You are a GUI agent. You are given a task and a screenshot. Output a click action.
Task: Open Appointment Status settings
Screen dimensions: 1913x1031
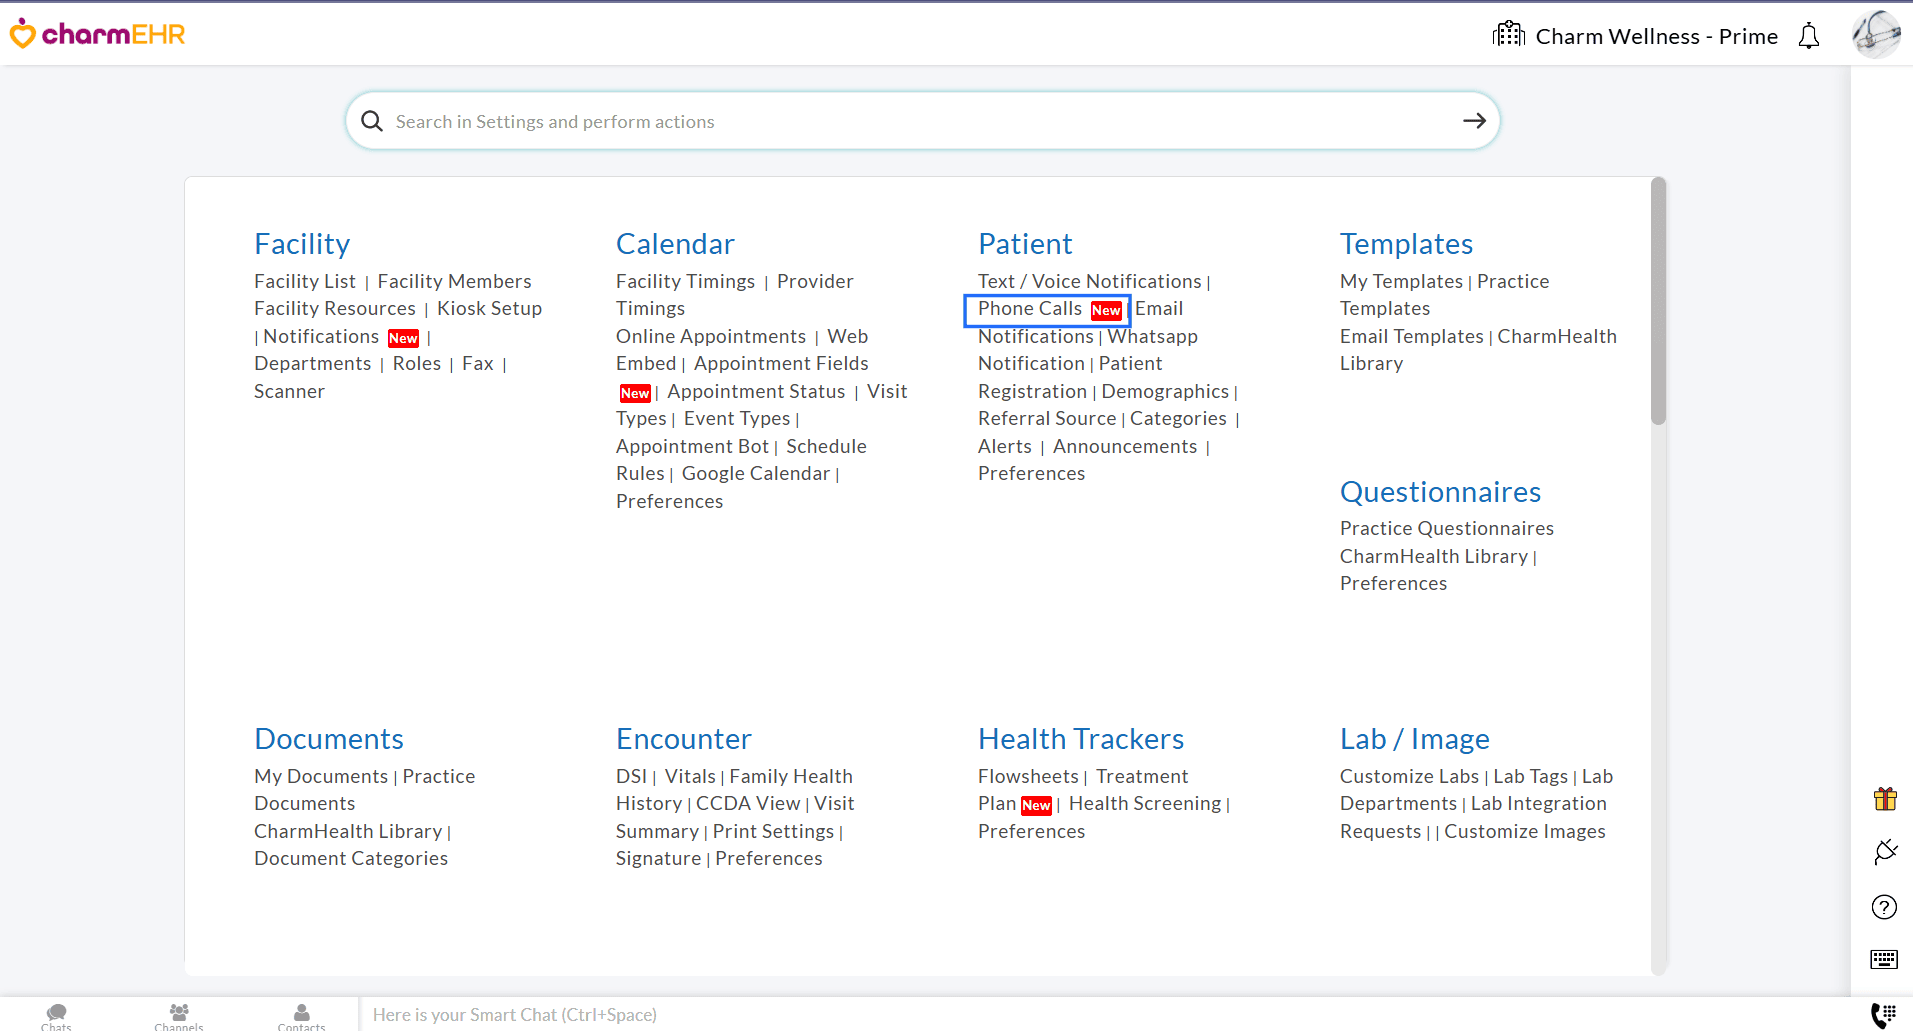coord(756,391)
